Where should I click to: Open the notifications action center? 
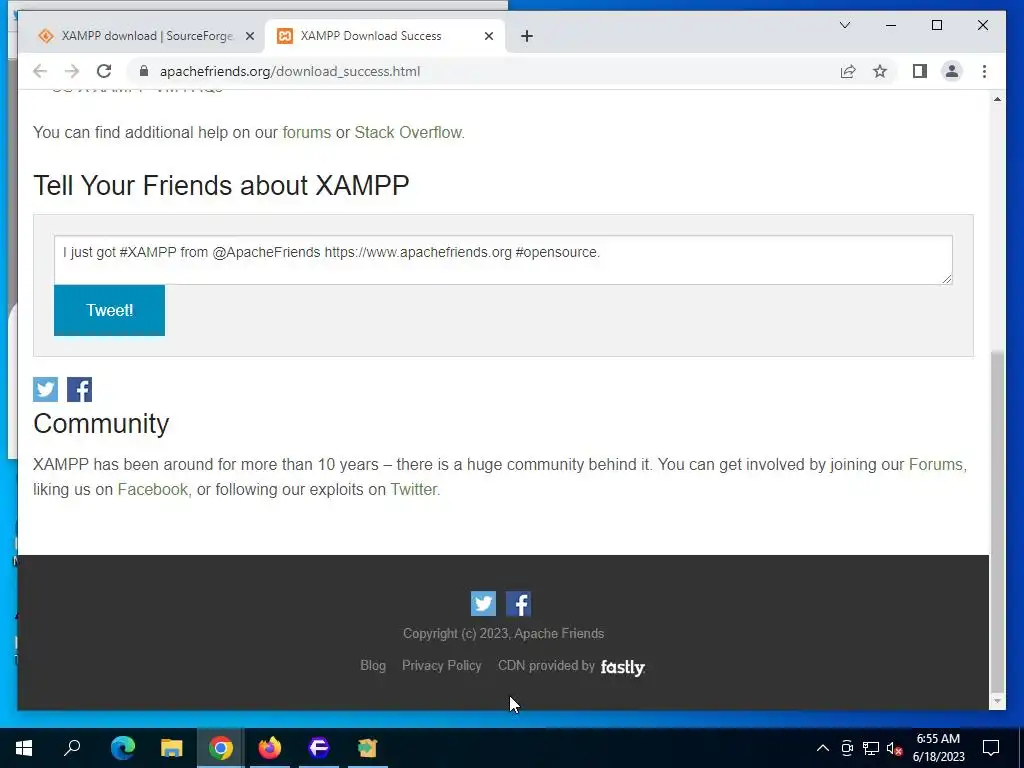(991, 748)
